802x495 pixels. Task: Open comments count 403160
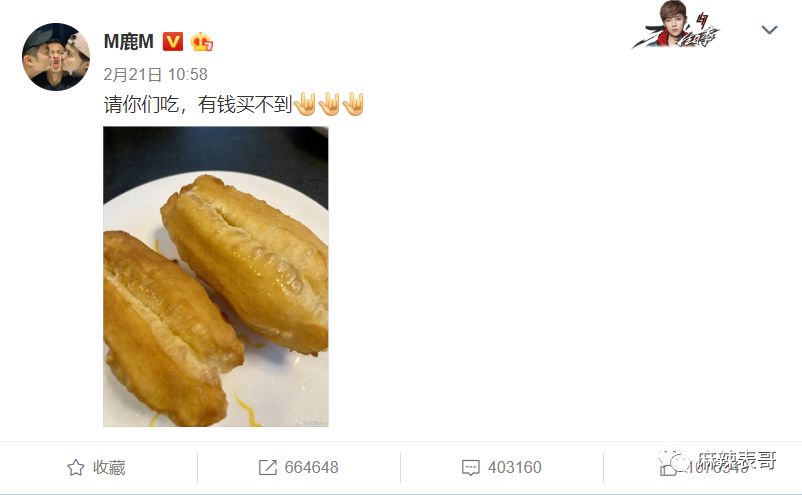point(515,467)
